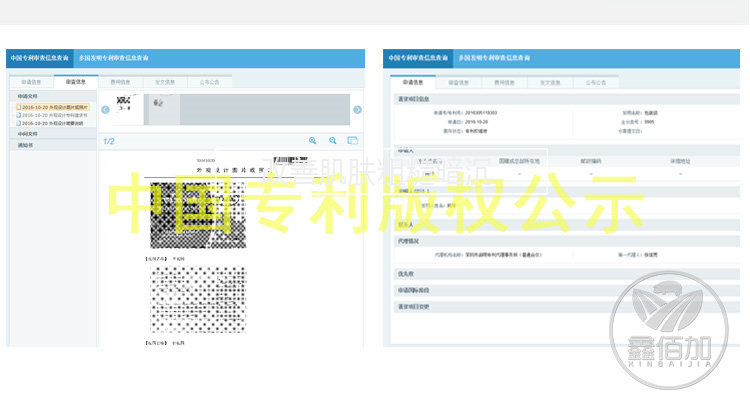The image size is (750, 405).
Task: Select 2016-10-20 外观设计图片或照片 file
Action: [53, 107]
